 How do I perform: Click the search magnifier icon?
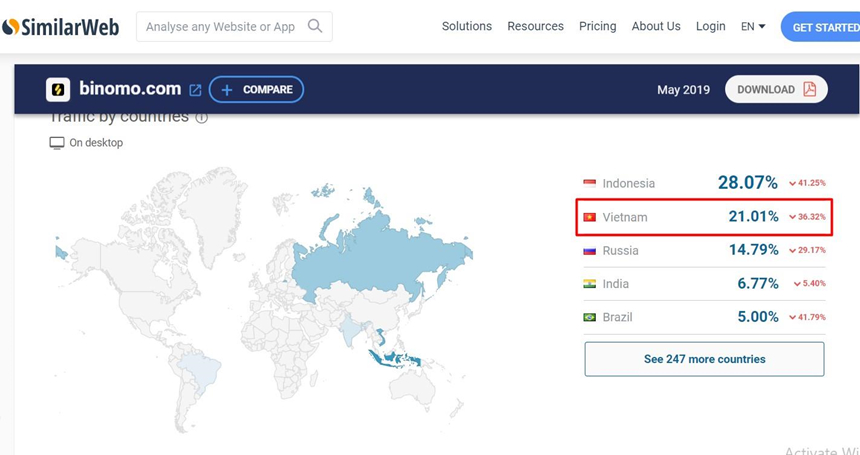[x=315, y=26]
